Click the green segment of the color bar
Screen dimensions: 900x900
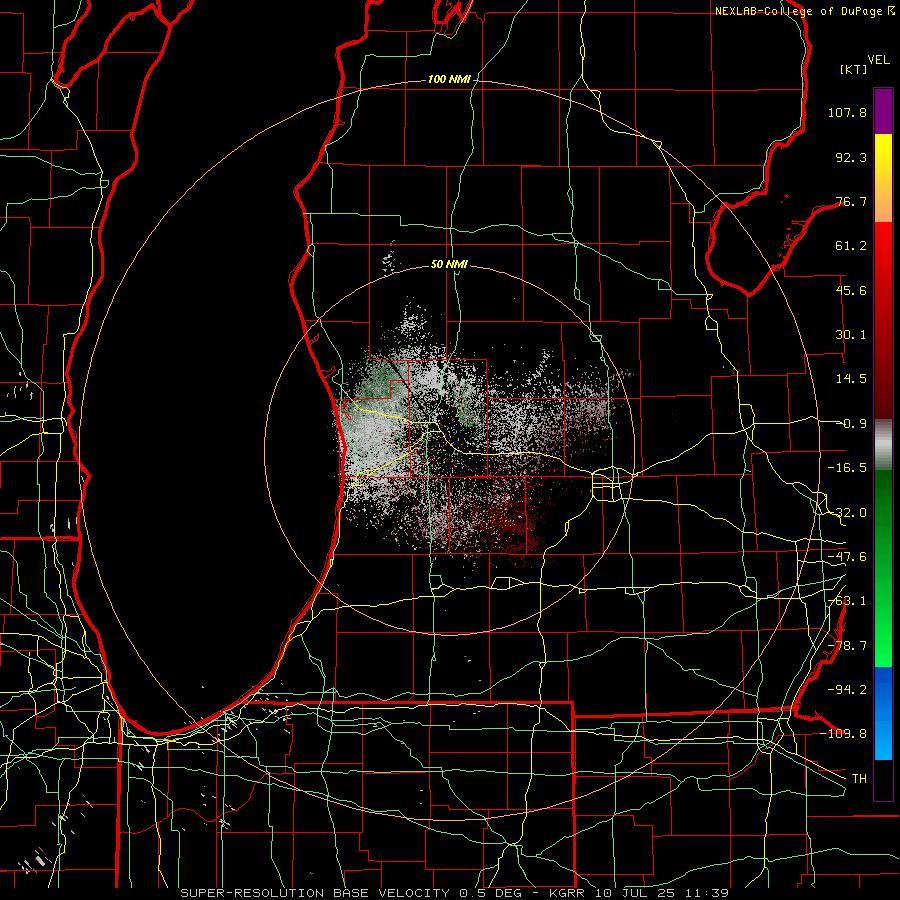(883, 568)
